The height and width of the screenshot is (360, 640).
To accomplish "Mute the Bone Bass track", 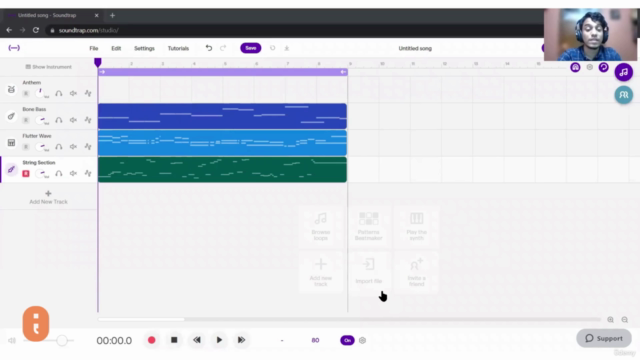I will coord(73,120).
